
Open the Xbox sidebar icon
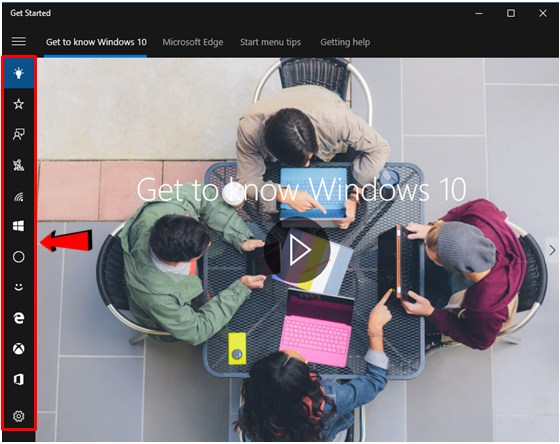click(19, 348)
